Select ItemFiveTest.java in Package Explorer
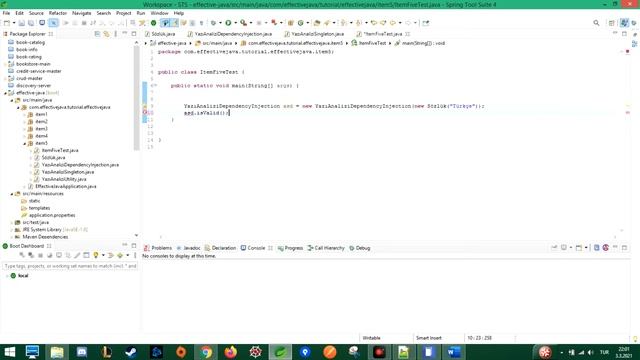Viewport: 640px width, 360px height. [60, 151]
